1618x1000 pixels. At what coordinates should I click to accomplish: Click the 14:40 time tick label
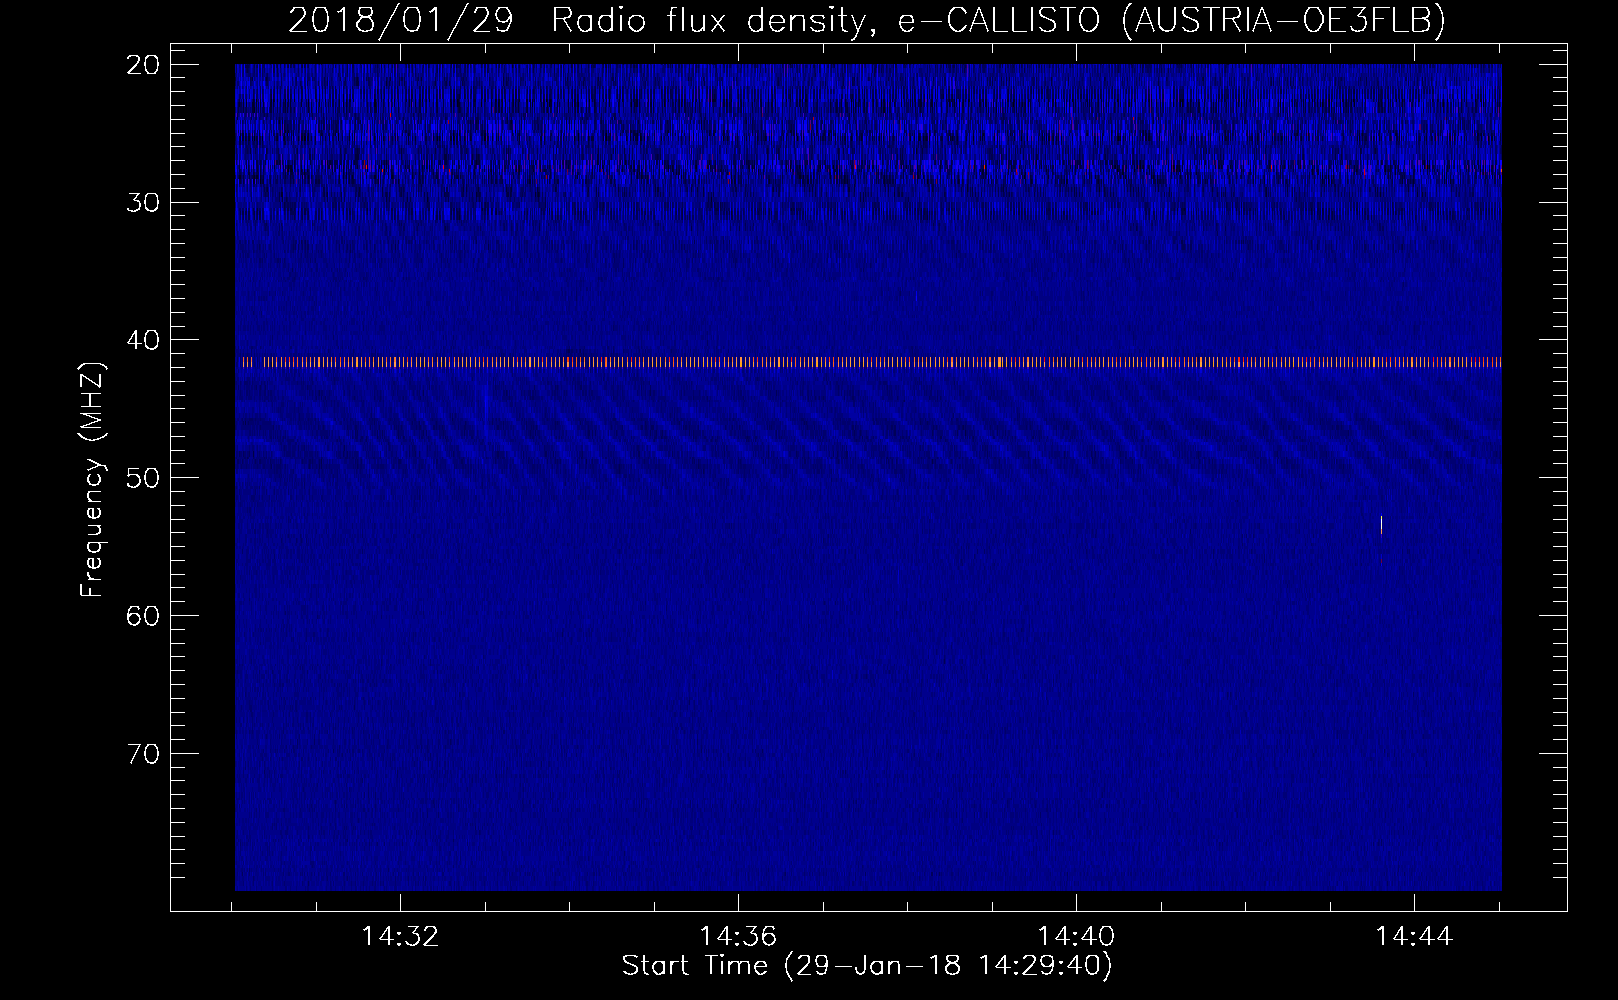coord(1076,937)
